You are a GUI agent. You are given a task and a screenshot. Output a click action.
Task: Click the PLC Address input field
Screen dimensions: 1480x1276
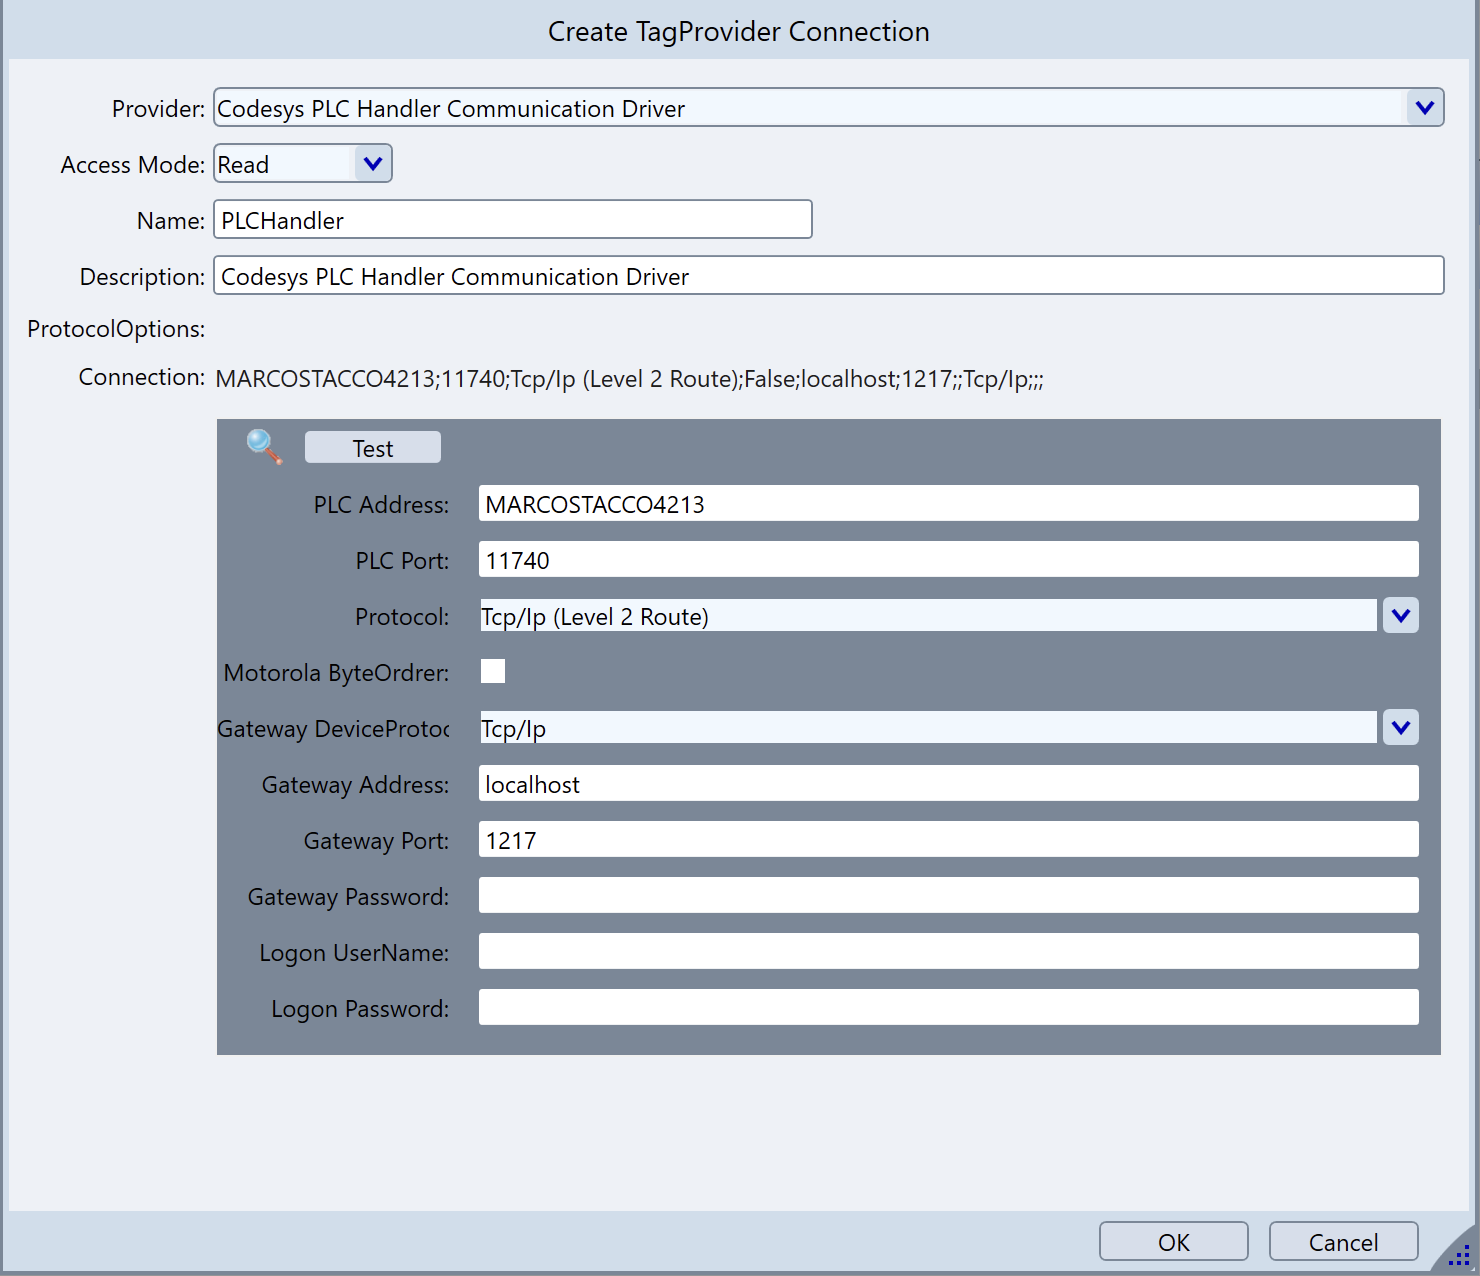pos(948,504)
